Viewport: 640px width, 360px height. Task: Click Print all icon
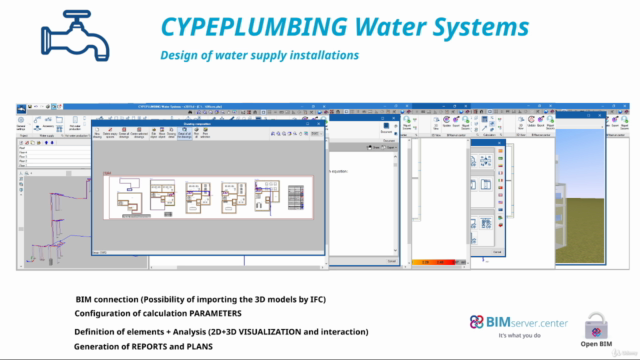(196, 133)
